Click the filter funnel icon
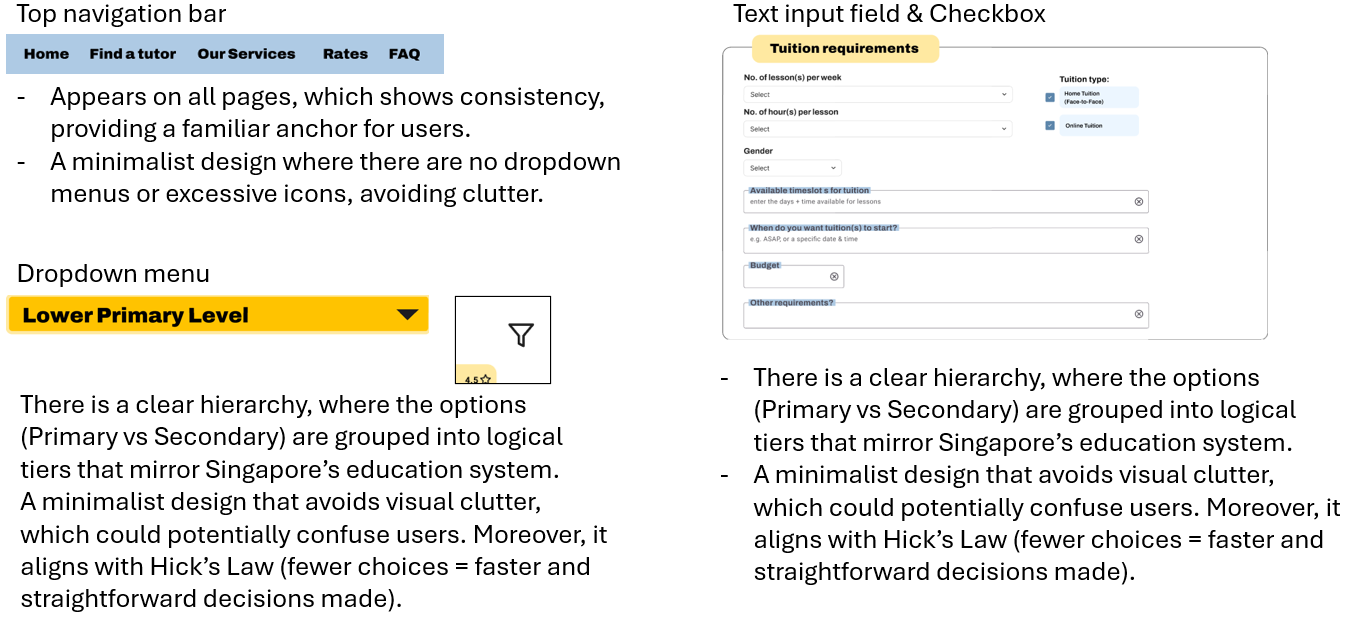 520,335
